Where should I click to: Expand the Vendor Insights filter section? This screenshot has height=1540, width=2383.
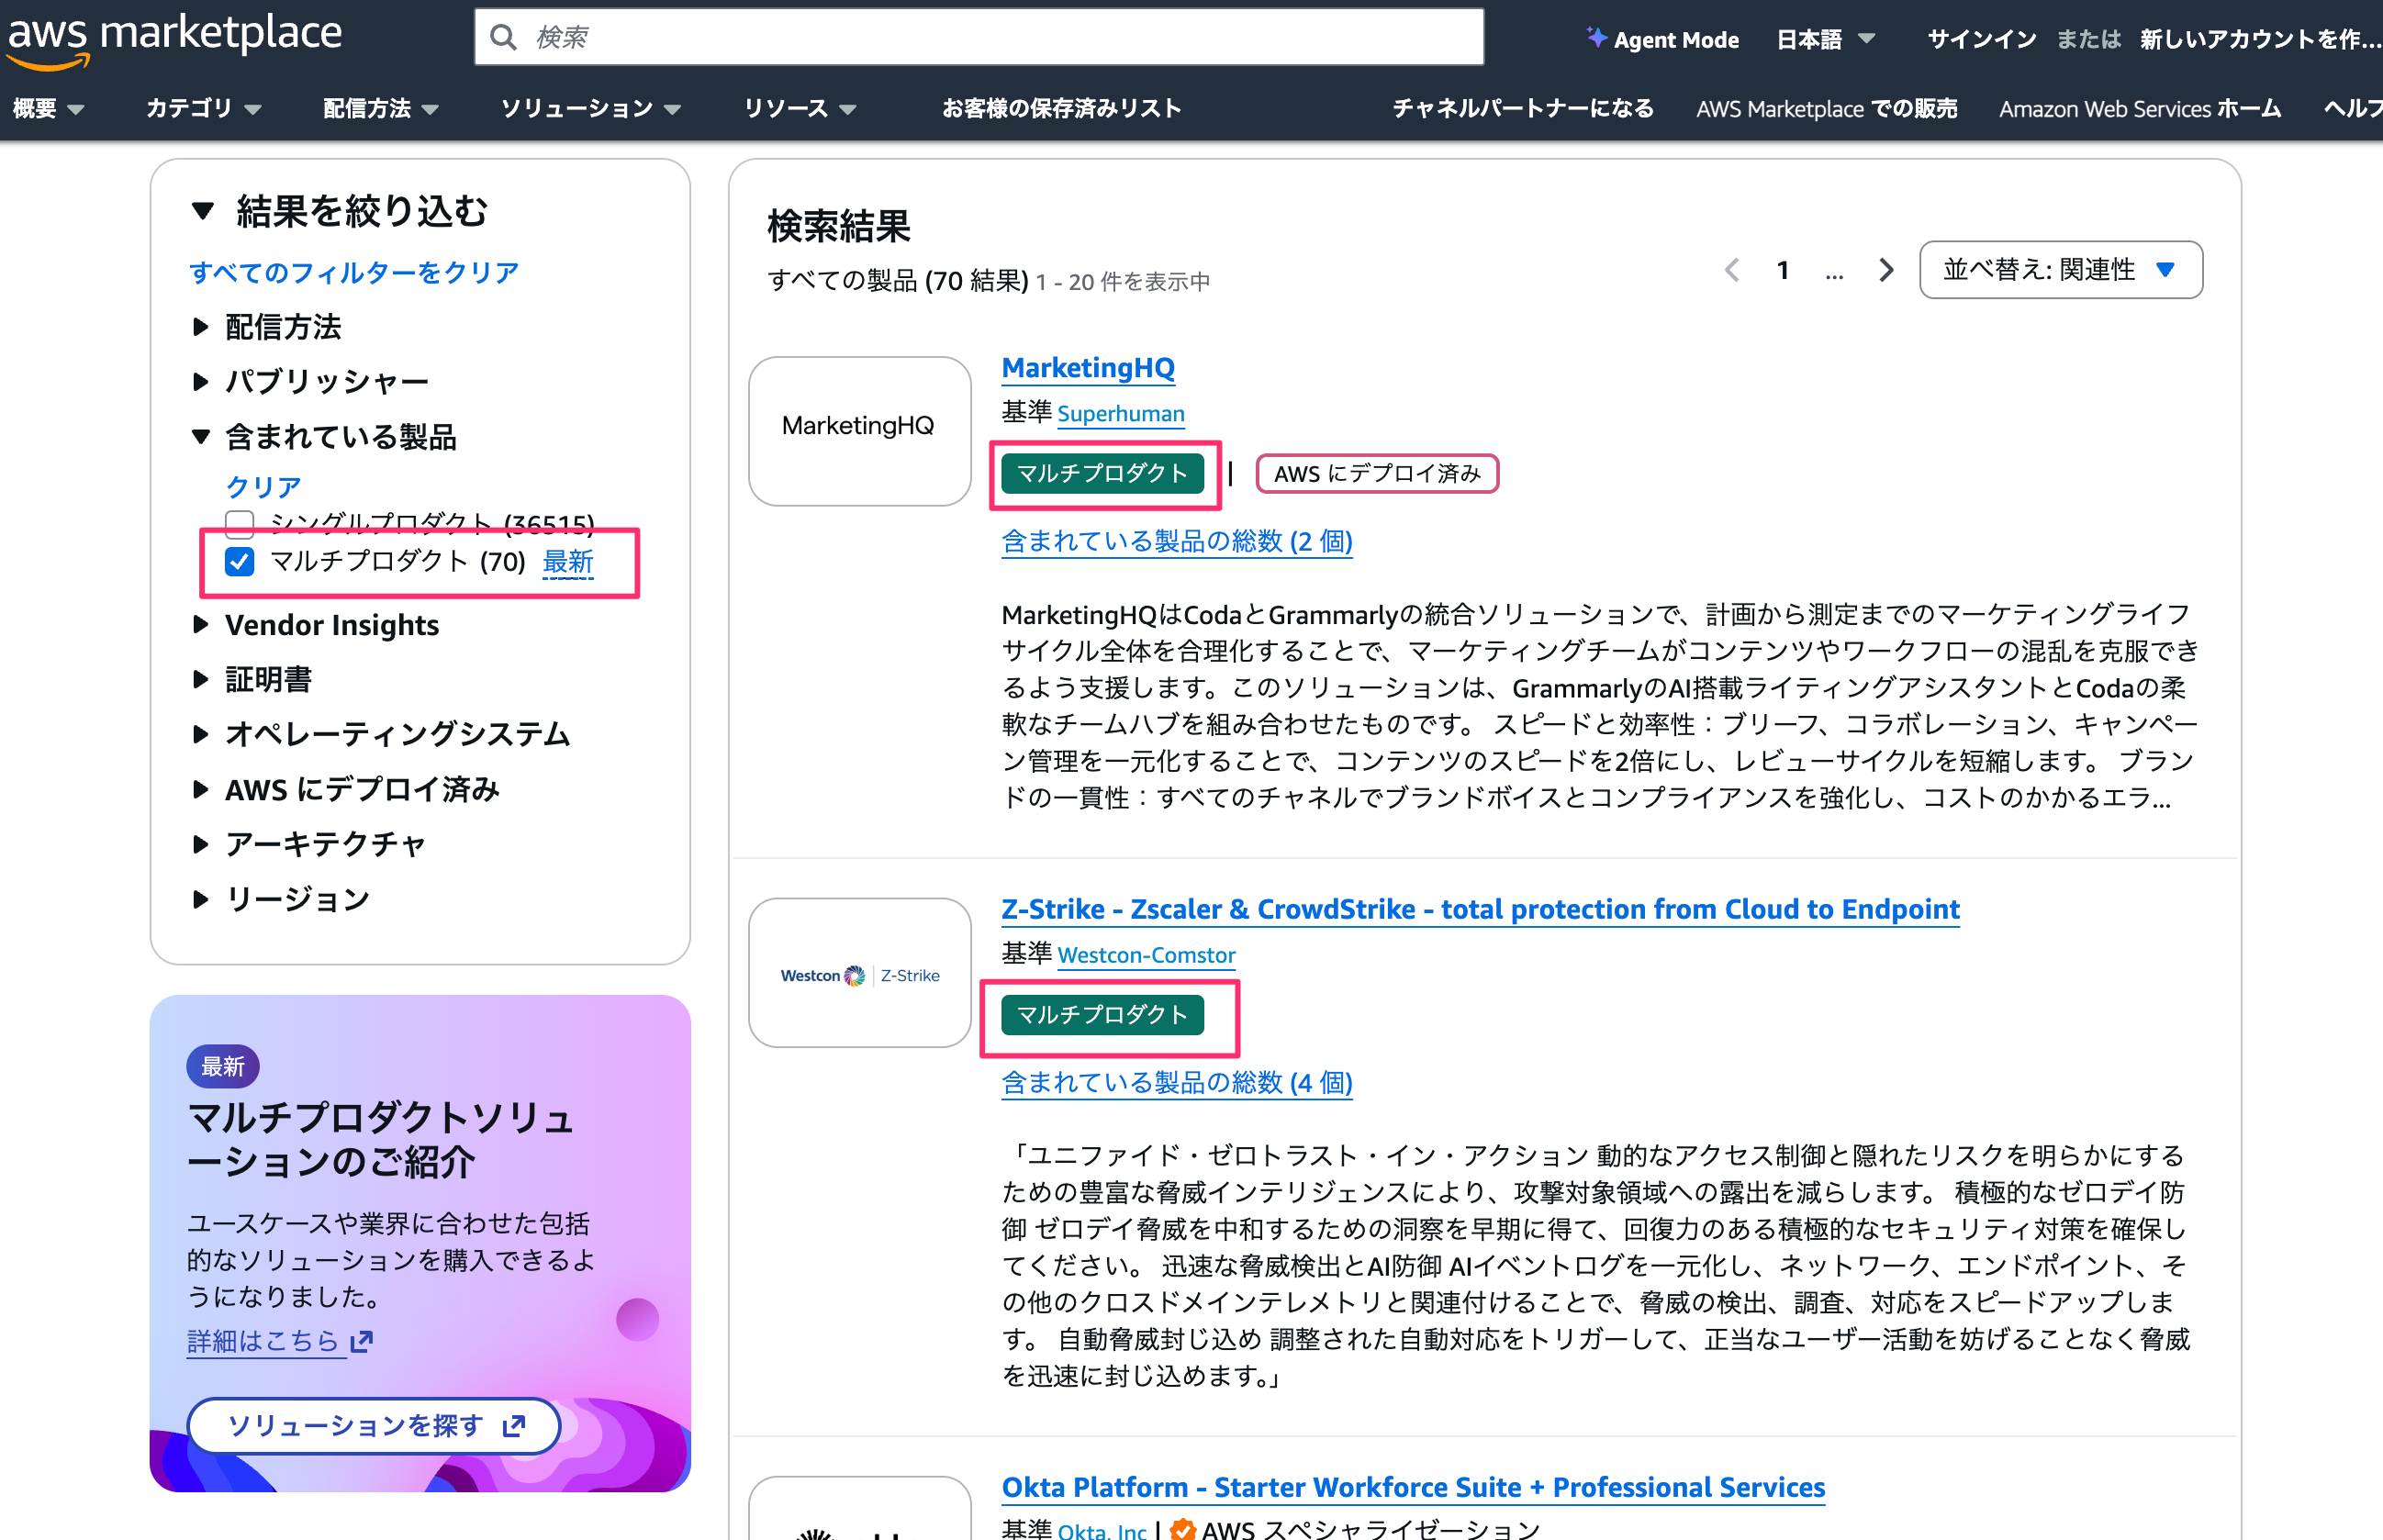coord(330,625)
